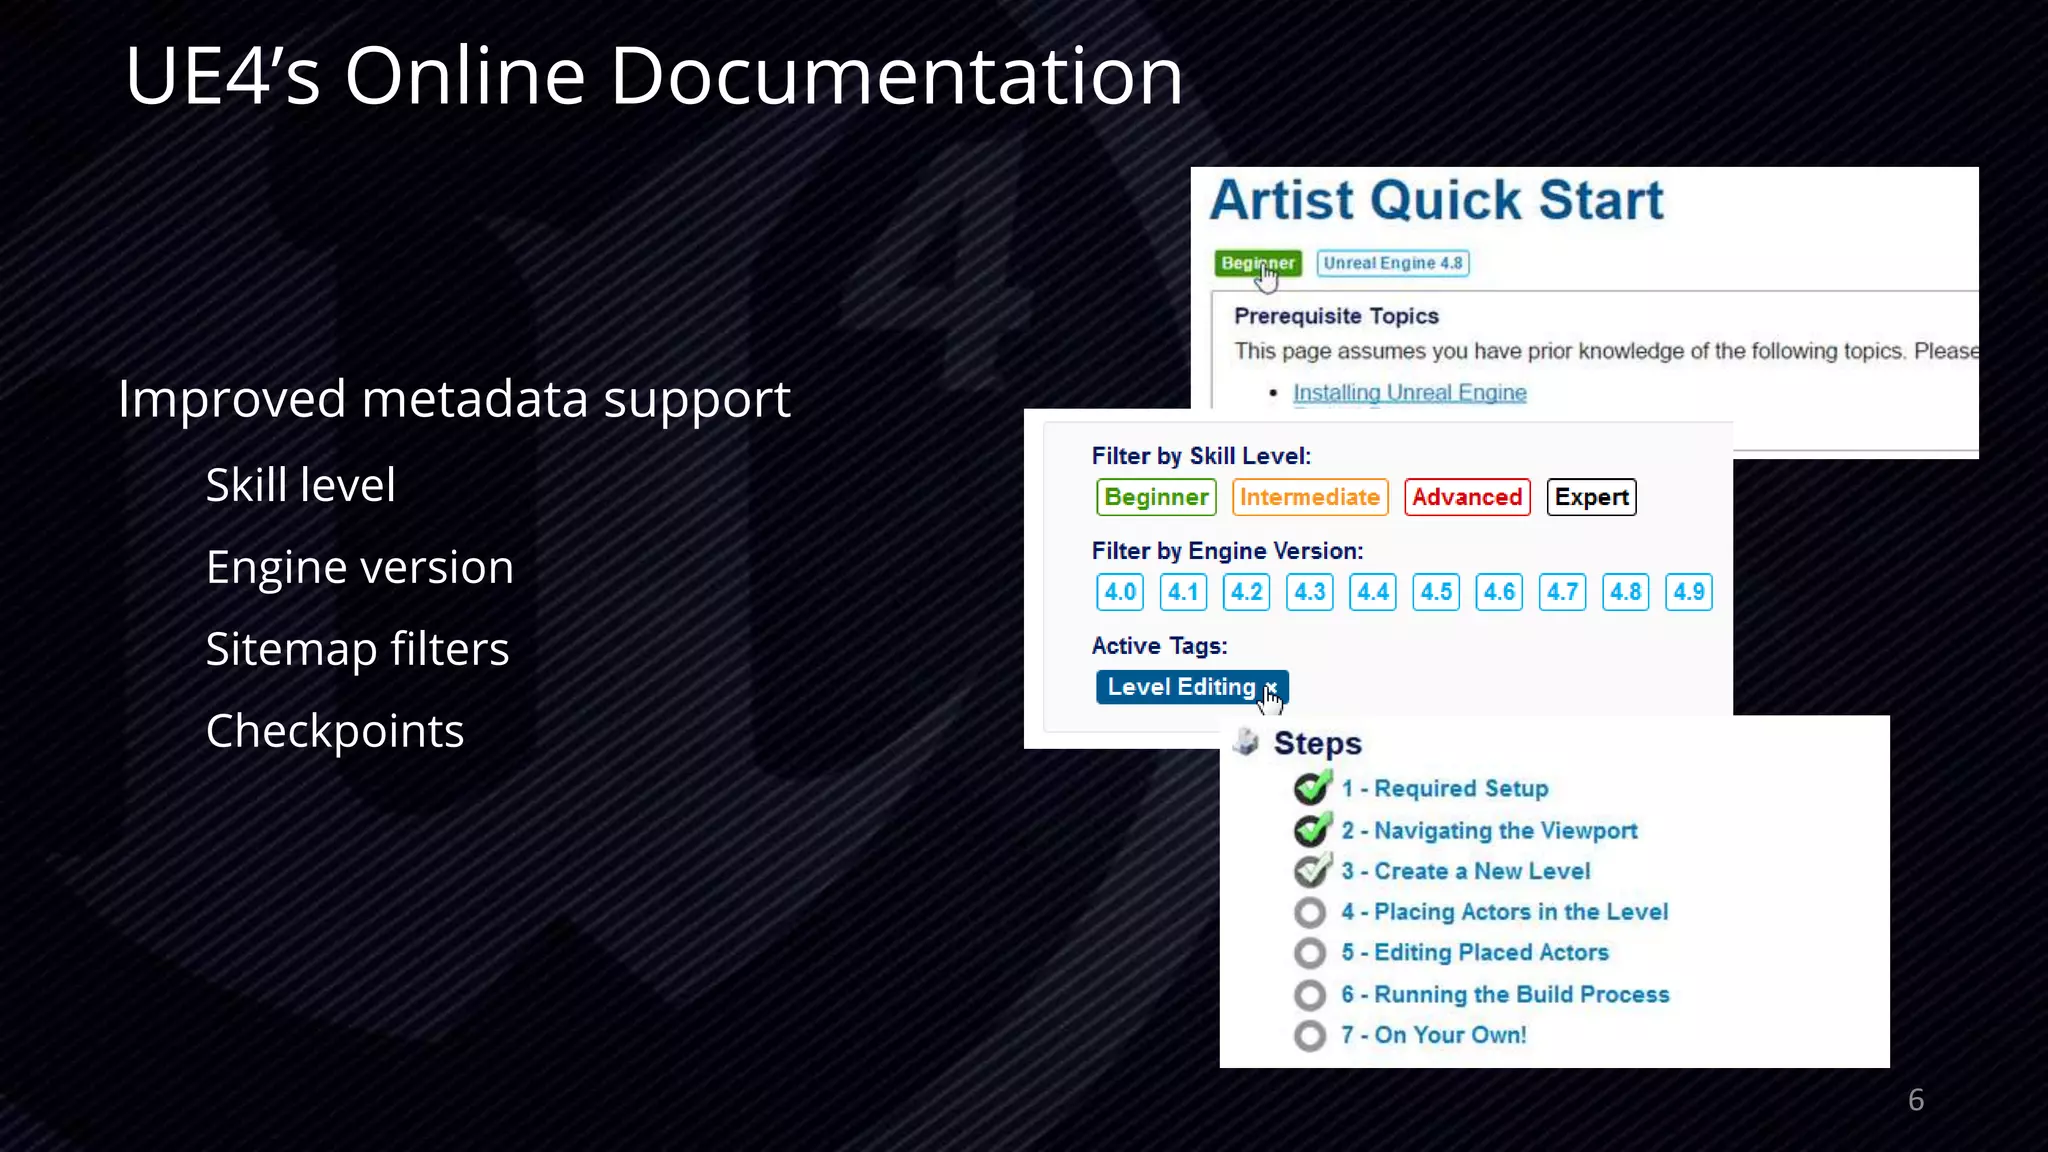This screenshot has width=2048, height=1152.
Task: Filter by Beginner skill level
Action: point(1156,497)
